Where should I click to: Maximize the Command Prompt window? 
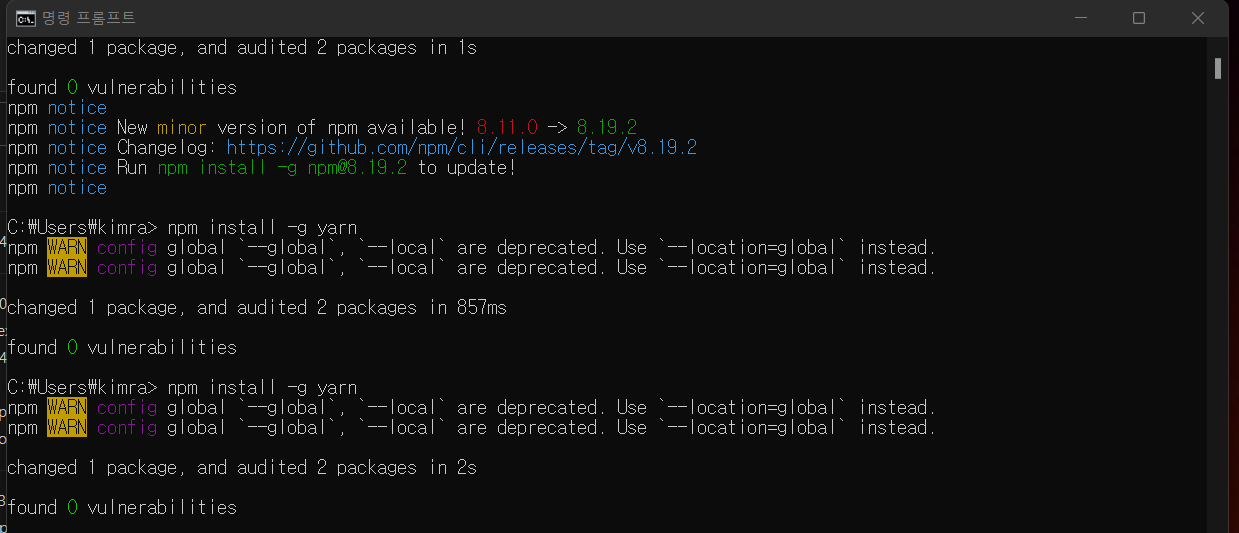click(1138, 18)
